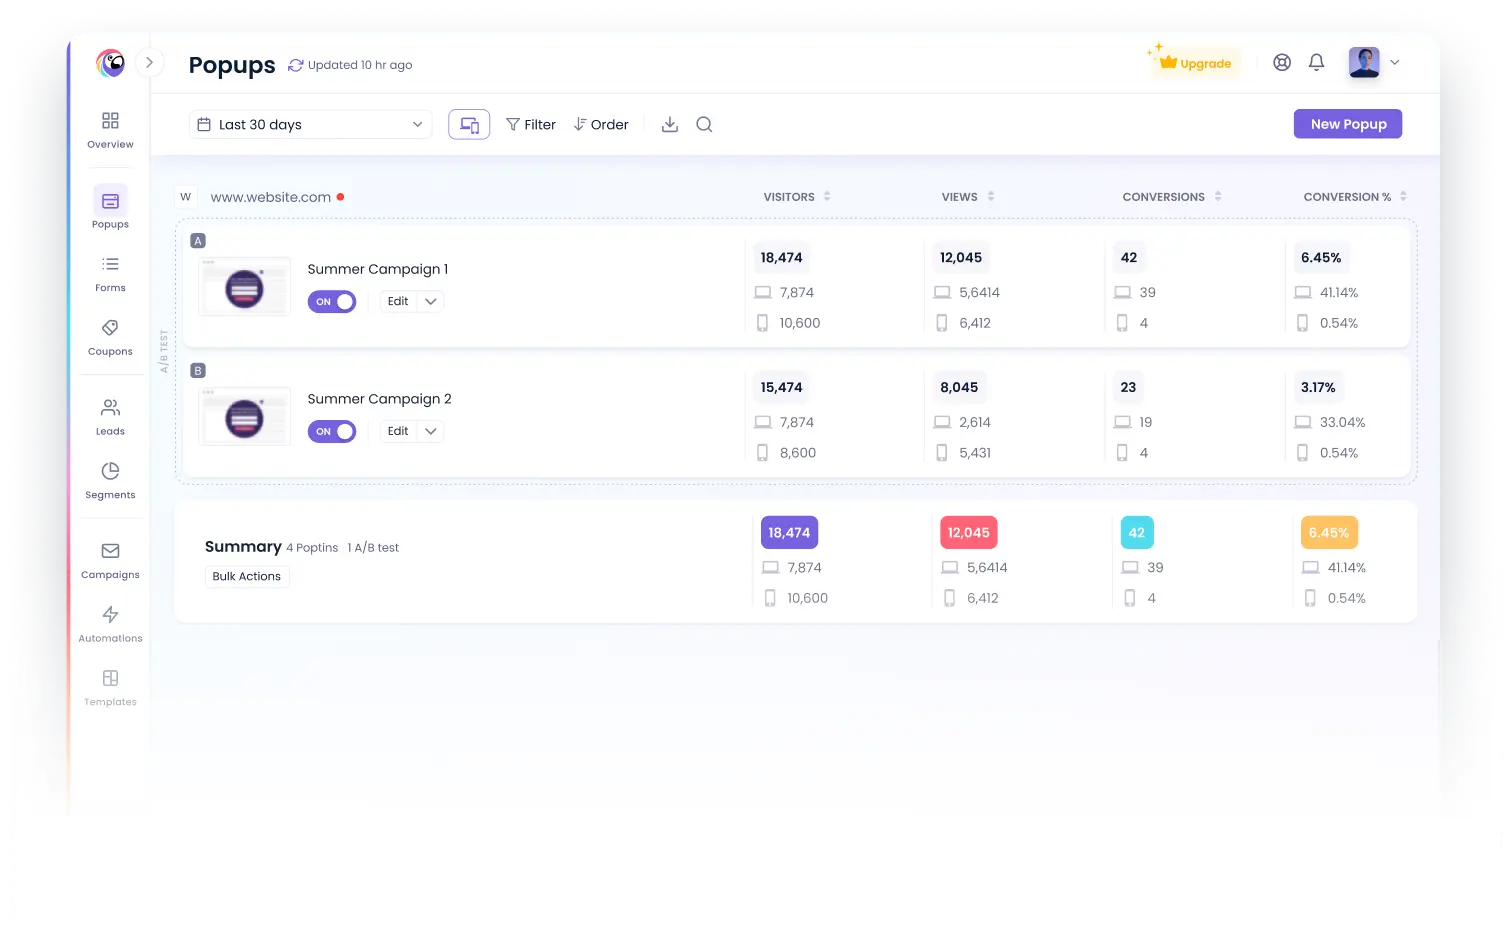Click the Summer Campaign 1 title
The image size is (1507, 946).
tap(378, 269)
